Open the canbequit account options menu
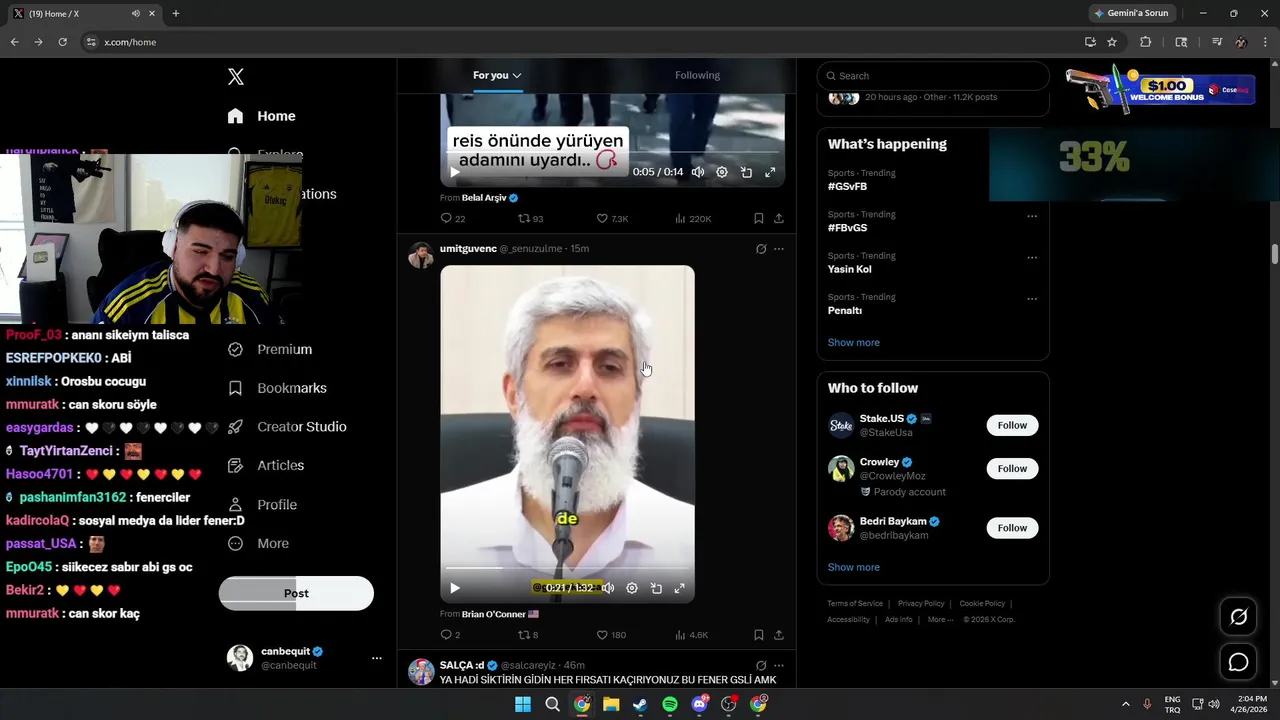This screenshot has width=1280, height=720. point(377,658)
